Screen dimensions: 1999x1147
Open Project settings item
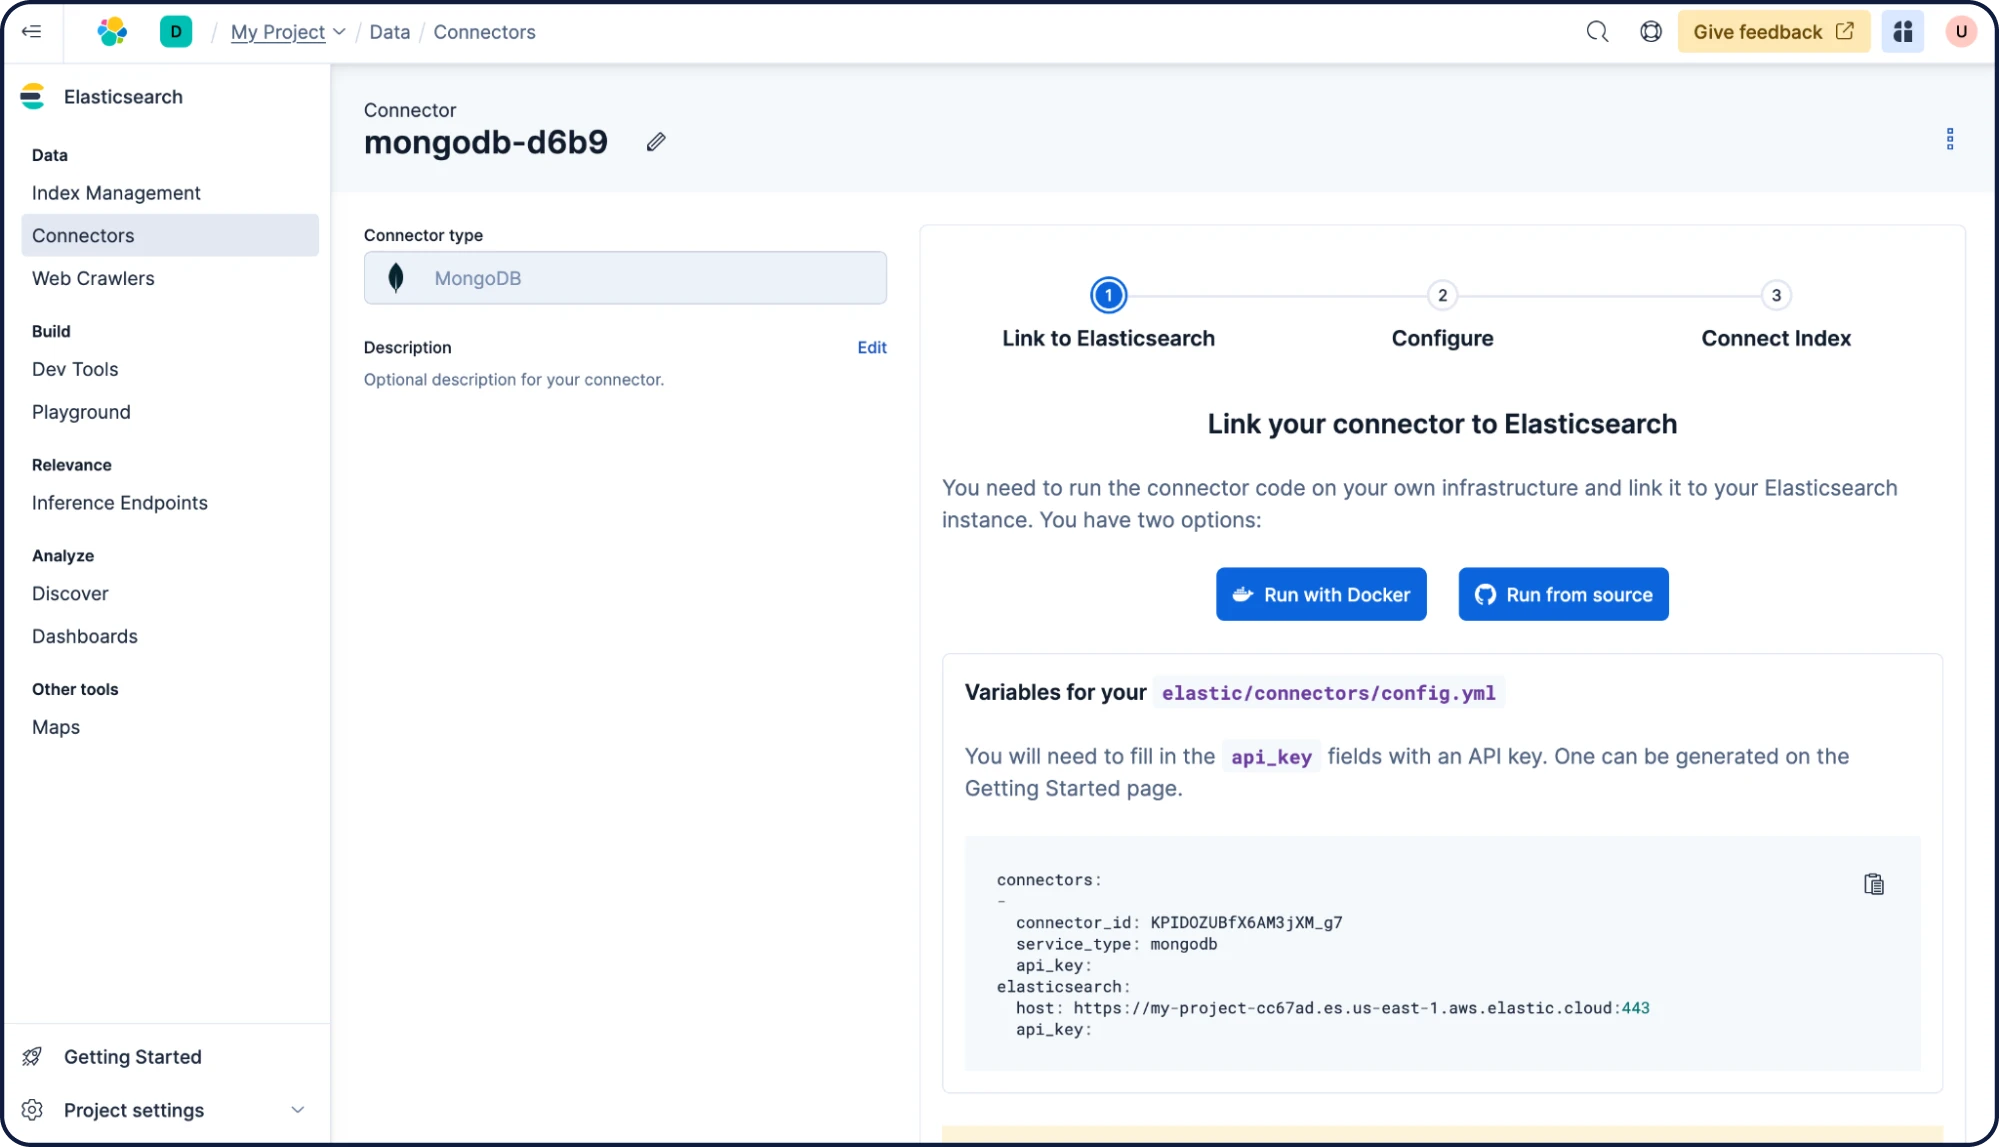click(134, 1110)
